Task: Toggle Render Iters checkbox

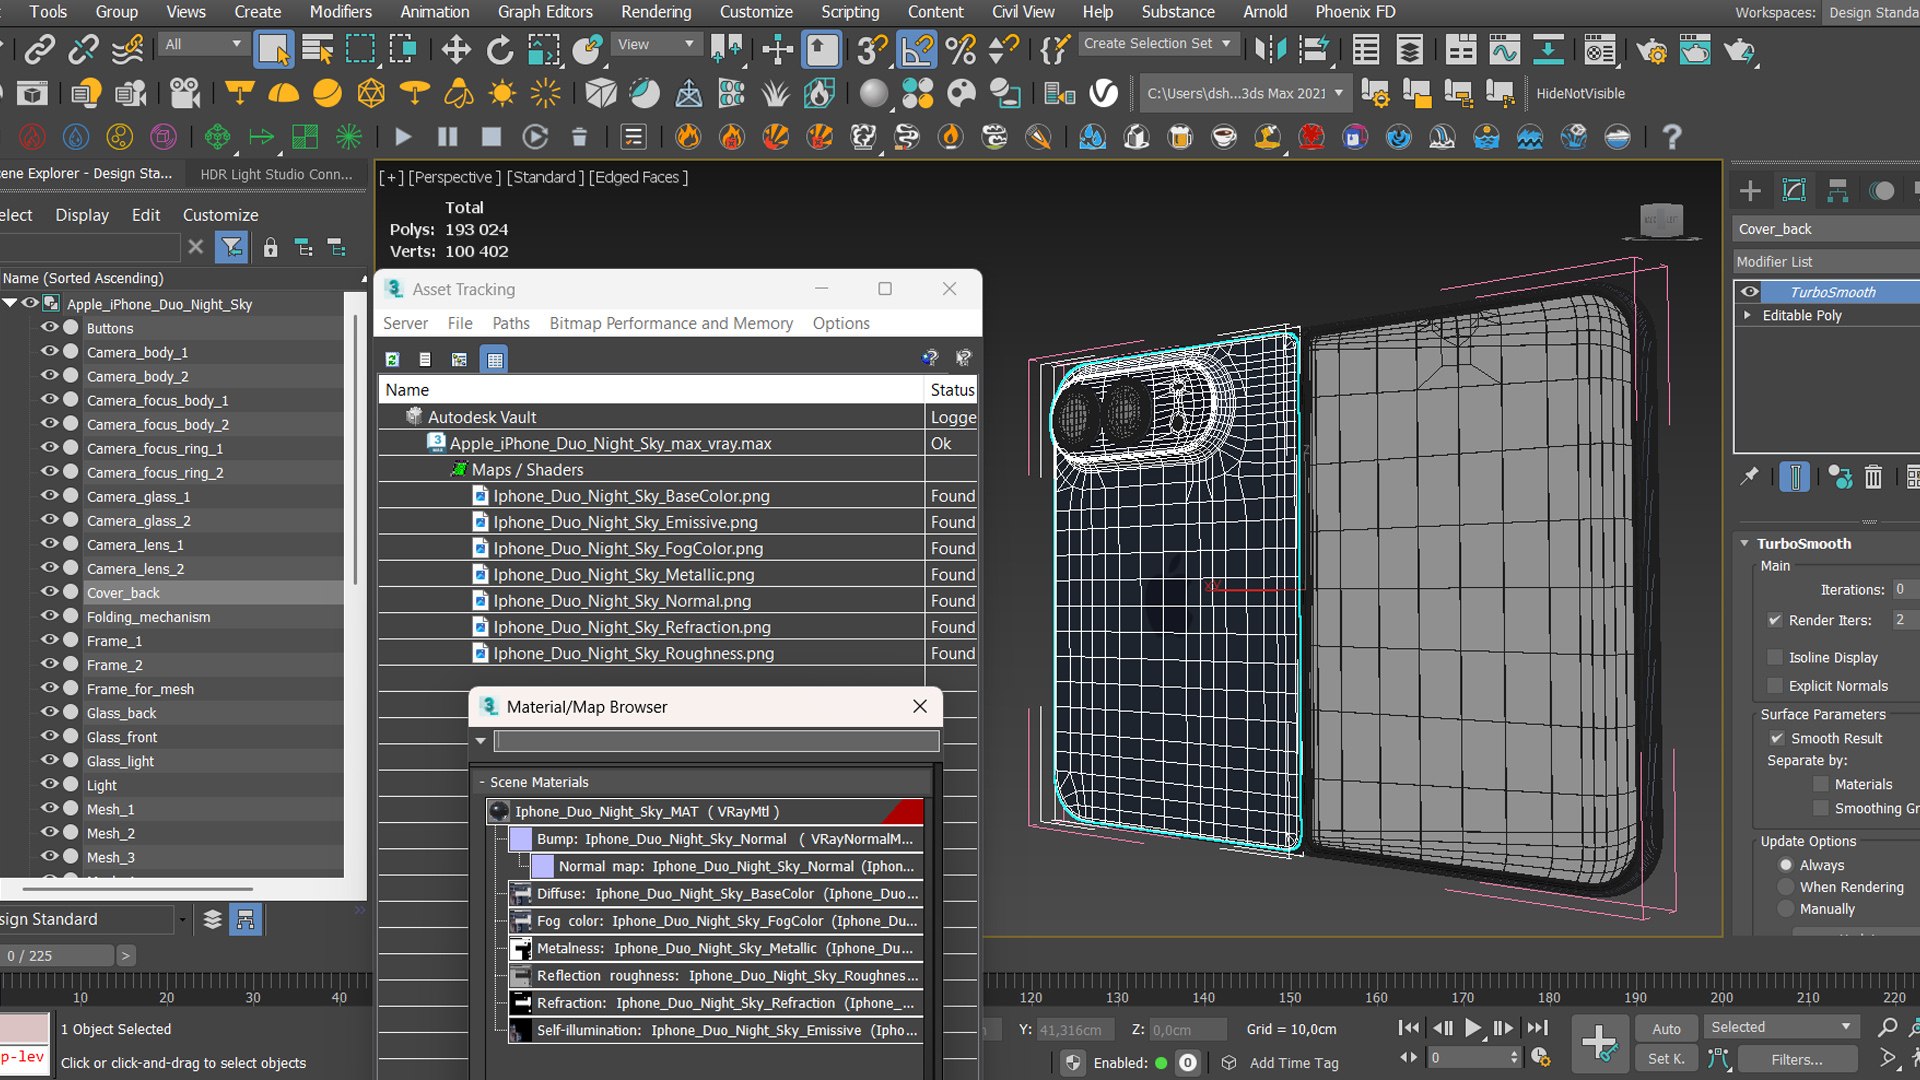Action: click(1775, 620)
